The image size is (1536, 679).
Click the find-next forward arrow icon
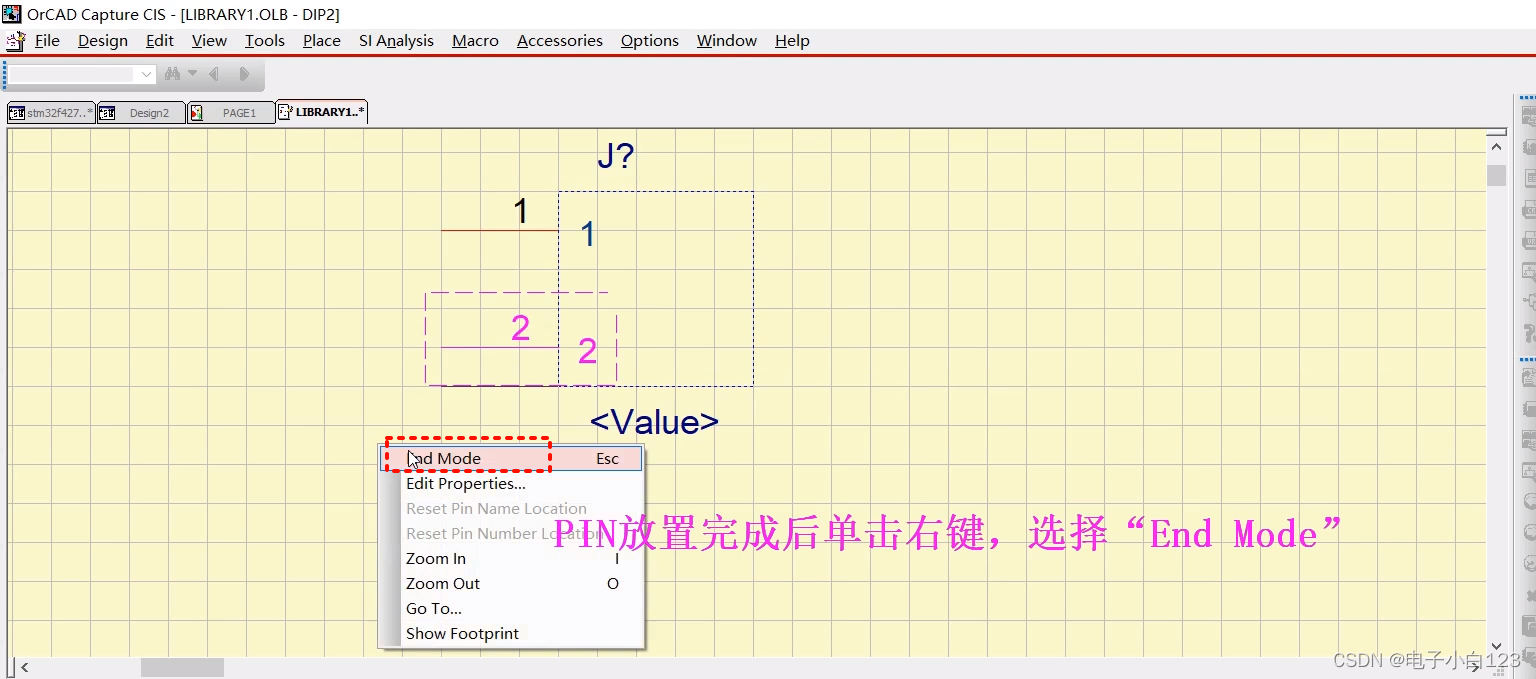[x=245, y=72]
